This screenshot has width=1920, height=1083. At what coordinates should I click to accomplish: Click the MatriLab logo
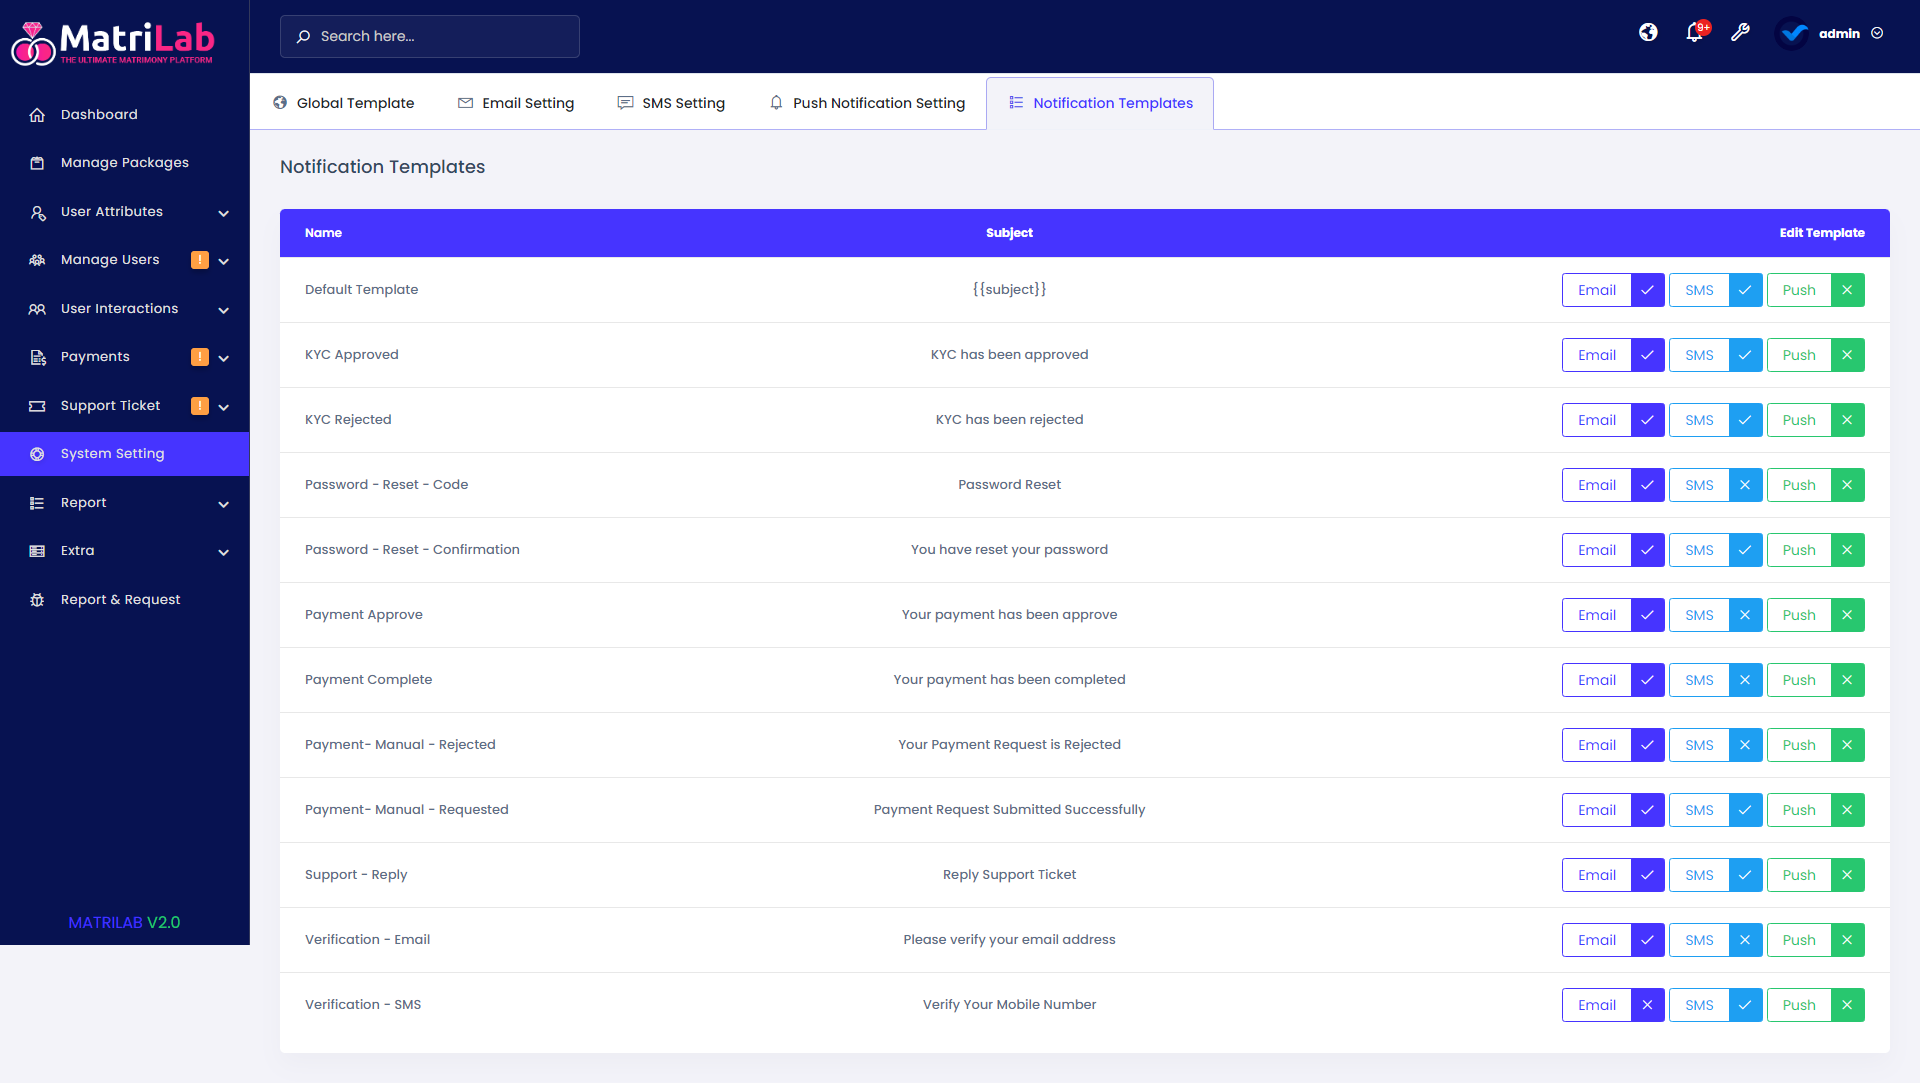(x=112, y=42)
